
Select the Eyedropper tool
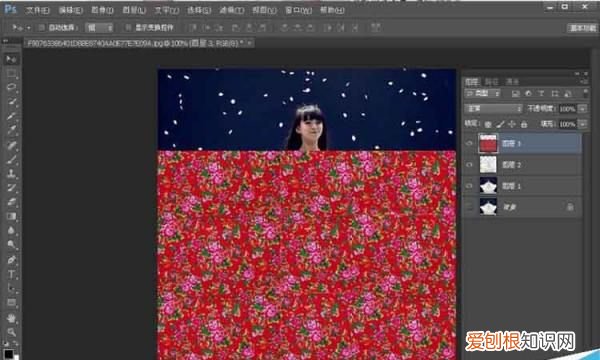(x=11, y=130)
